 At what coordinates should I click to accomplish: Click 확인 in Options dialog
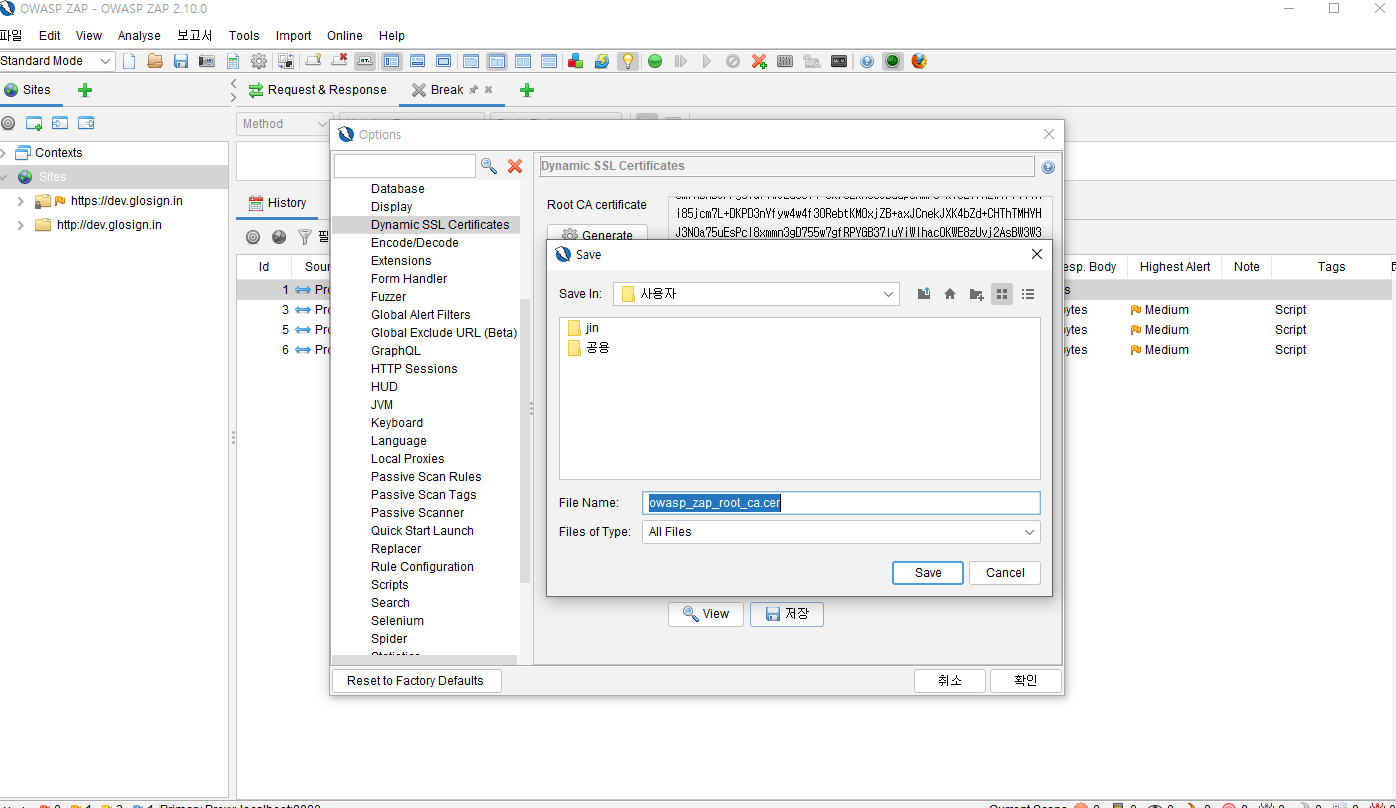click(1026, 681)
